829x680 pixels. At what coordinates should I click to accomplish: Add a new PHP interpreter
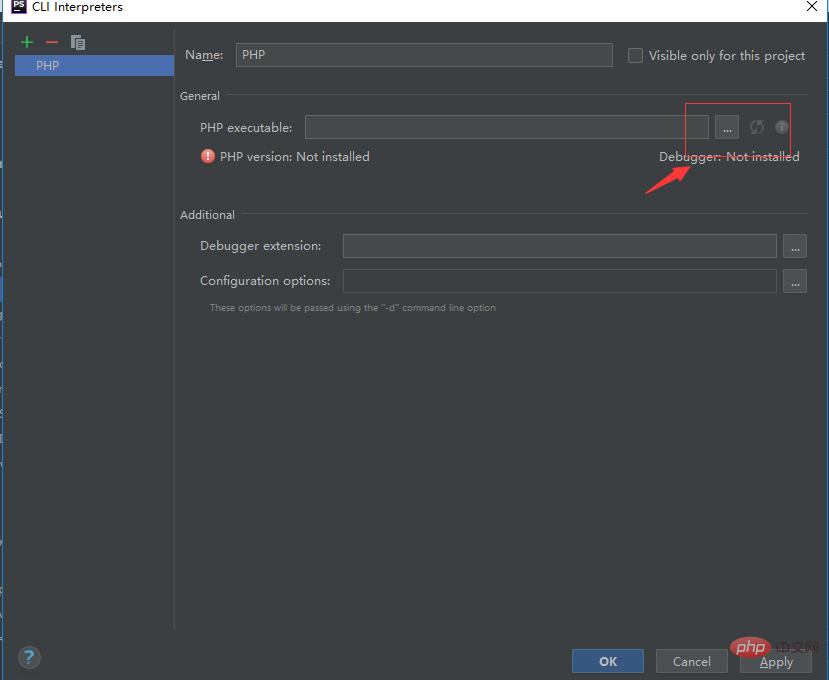click(26, 42)
